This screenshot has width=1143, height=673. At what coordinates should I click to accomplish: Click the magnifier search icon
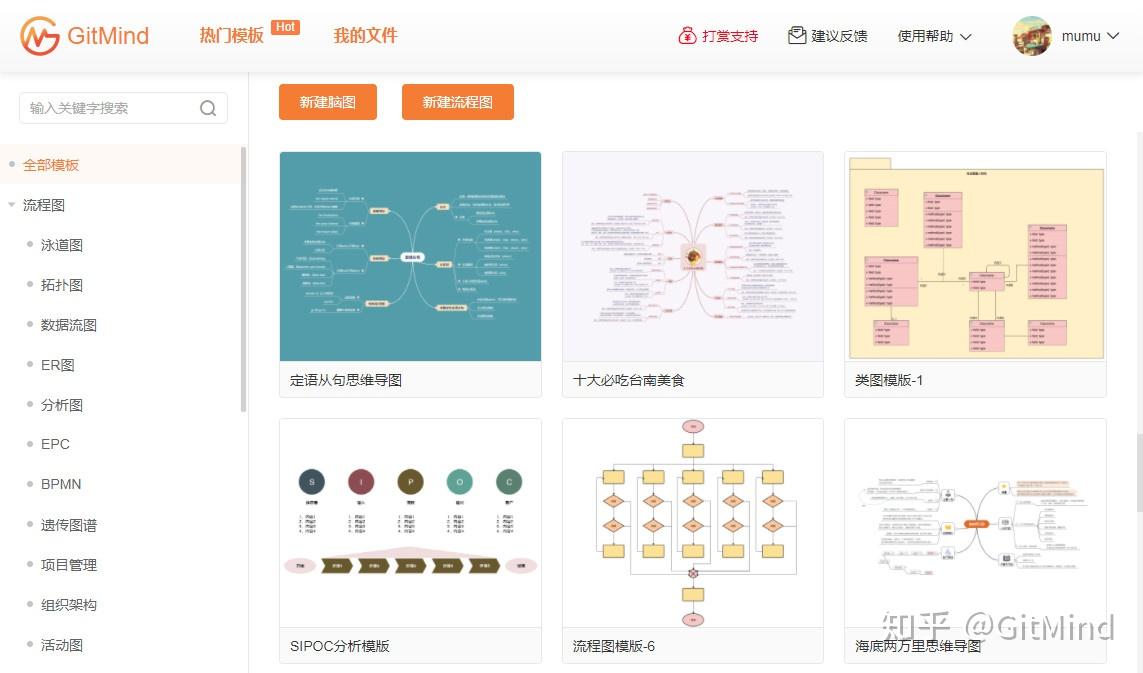coord(208,108)
